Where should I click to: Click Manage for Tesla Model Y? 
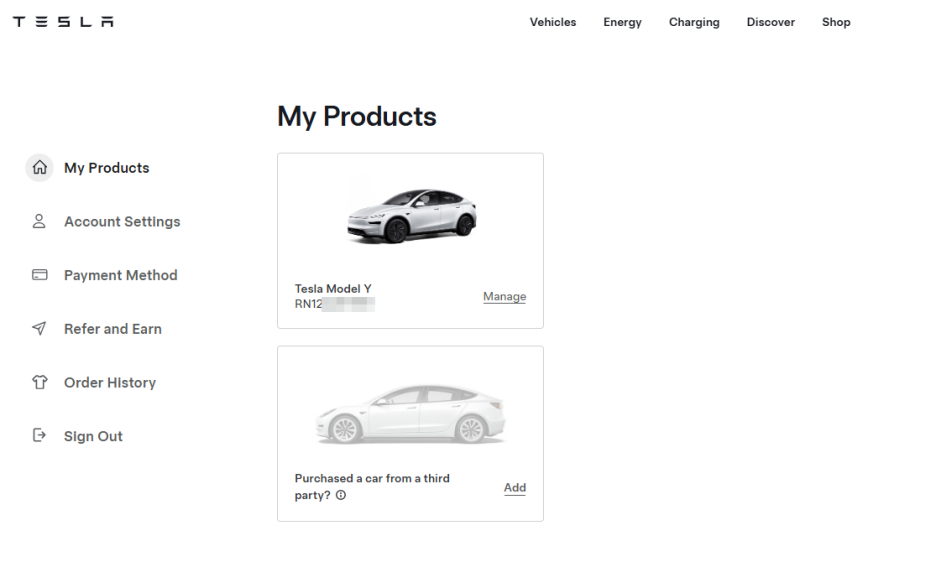[x=504, y=296]
